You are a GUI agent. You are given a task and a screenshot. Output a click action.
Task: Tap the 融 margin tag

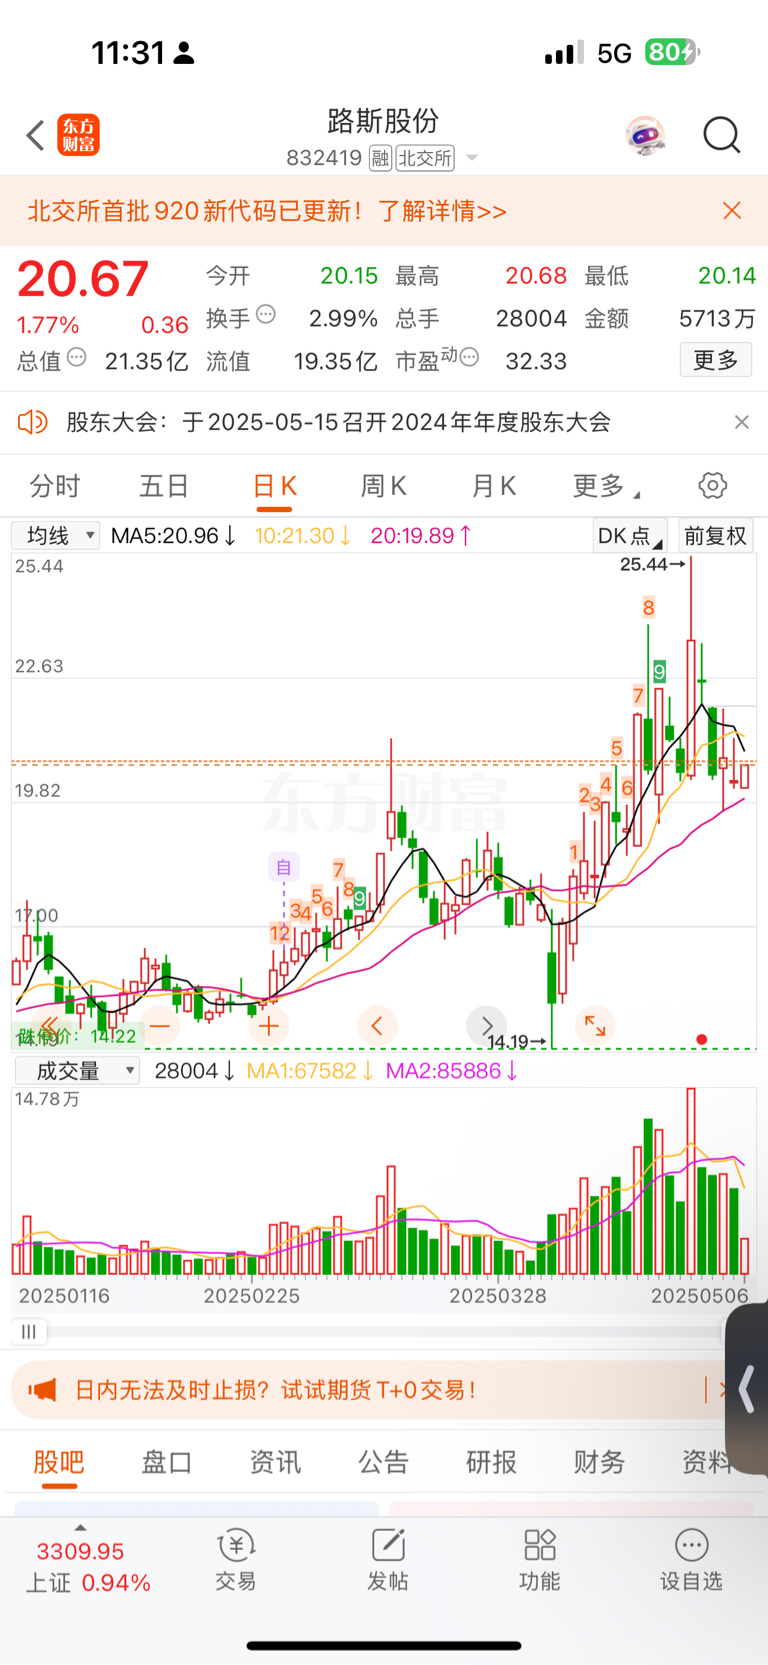click(x=380, y=158)
